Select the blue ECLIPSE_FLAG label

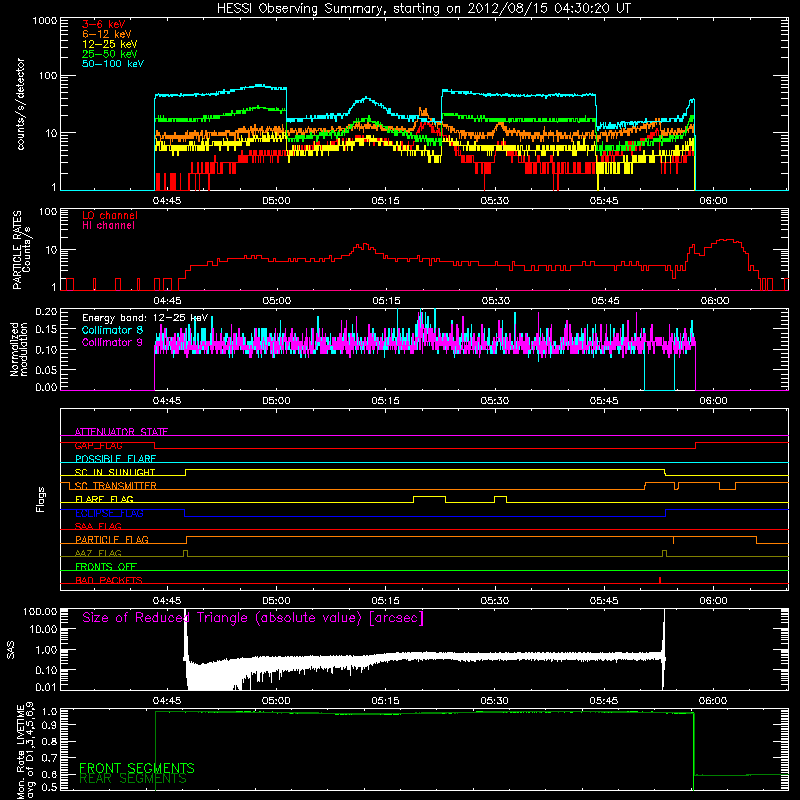[109, 513]
